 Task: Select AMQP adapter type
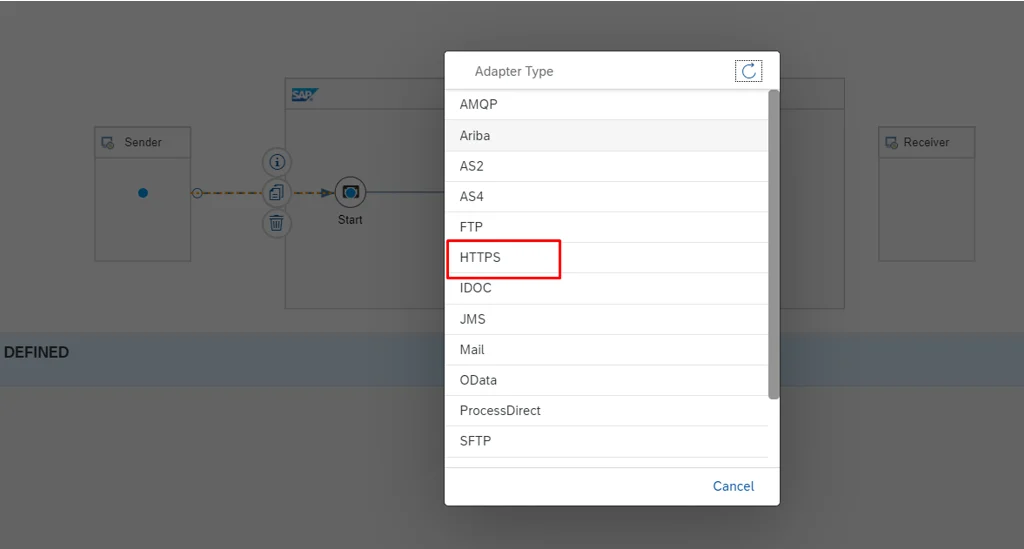point(478,104)
